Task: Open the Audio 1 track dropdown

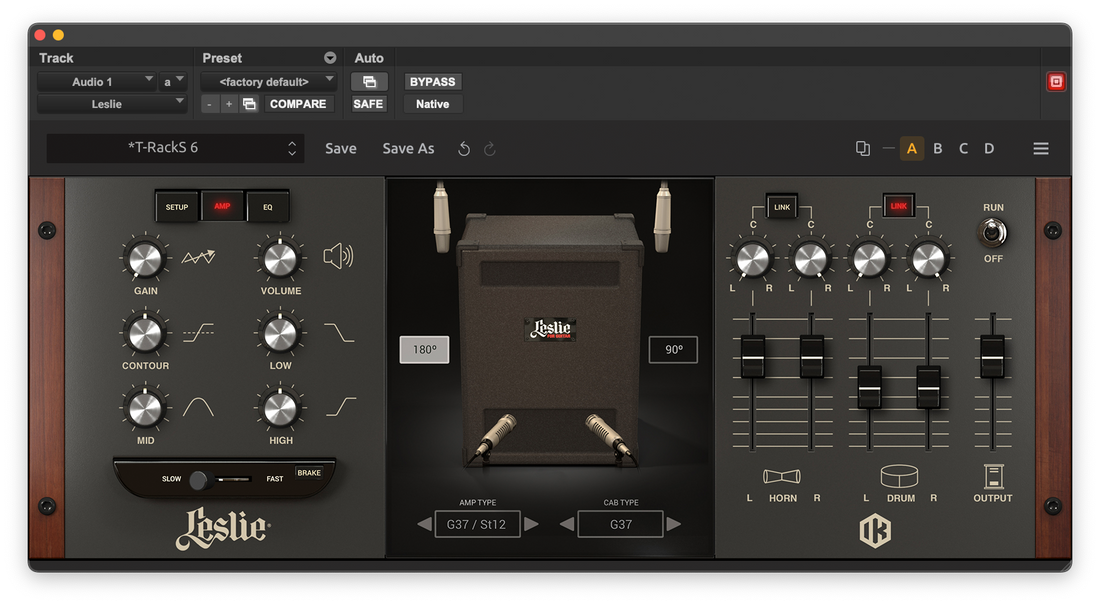Action: click(97, 81)
